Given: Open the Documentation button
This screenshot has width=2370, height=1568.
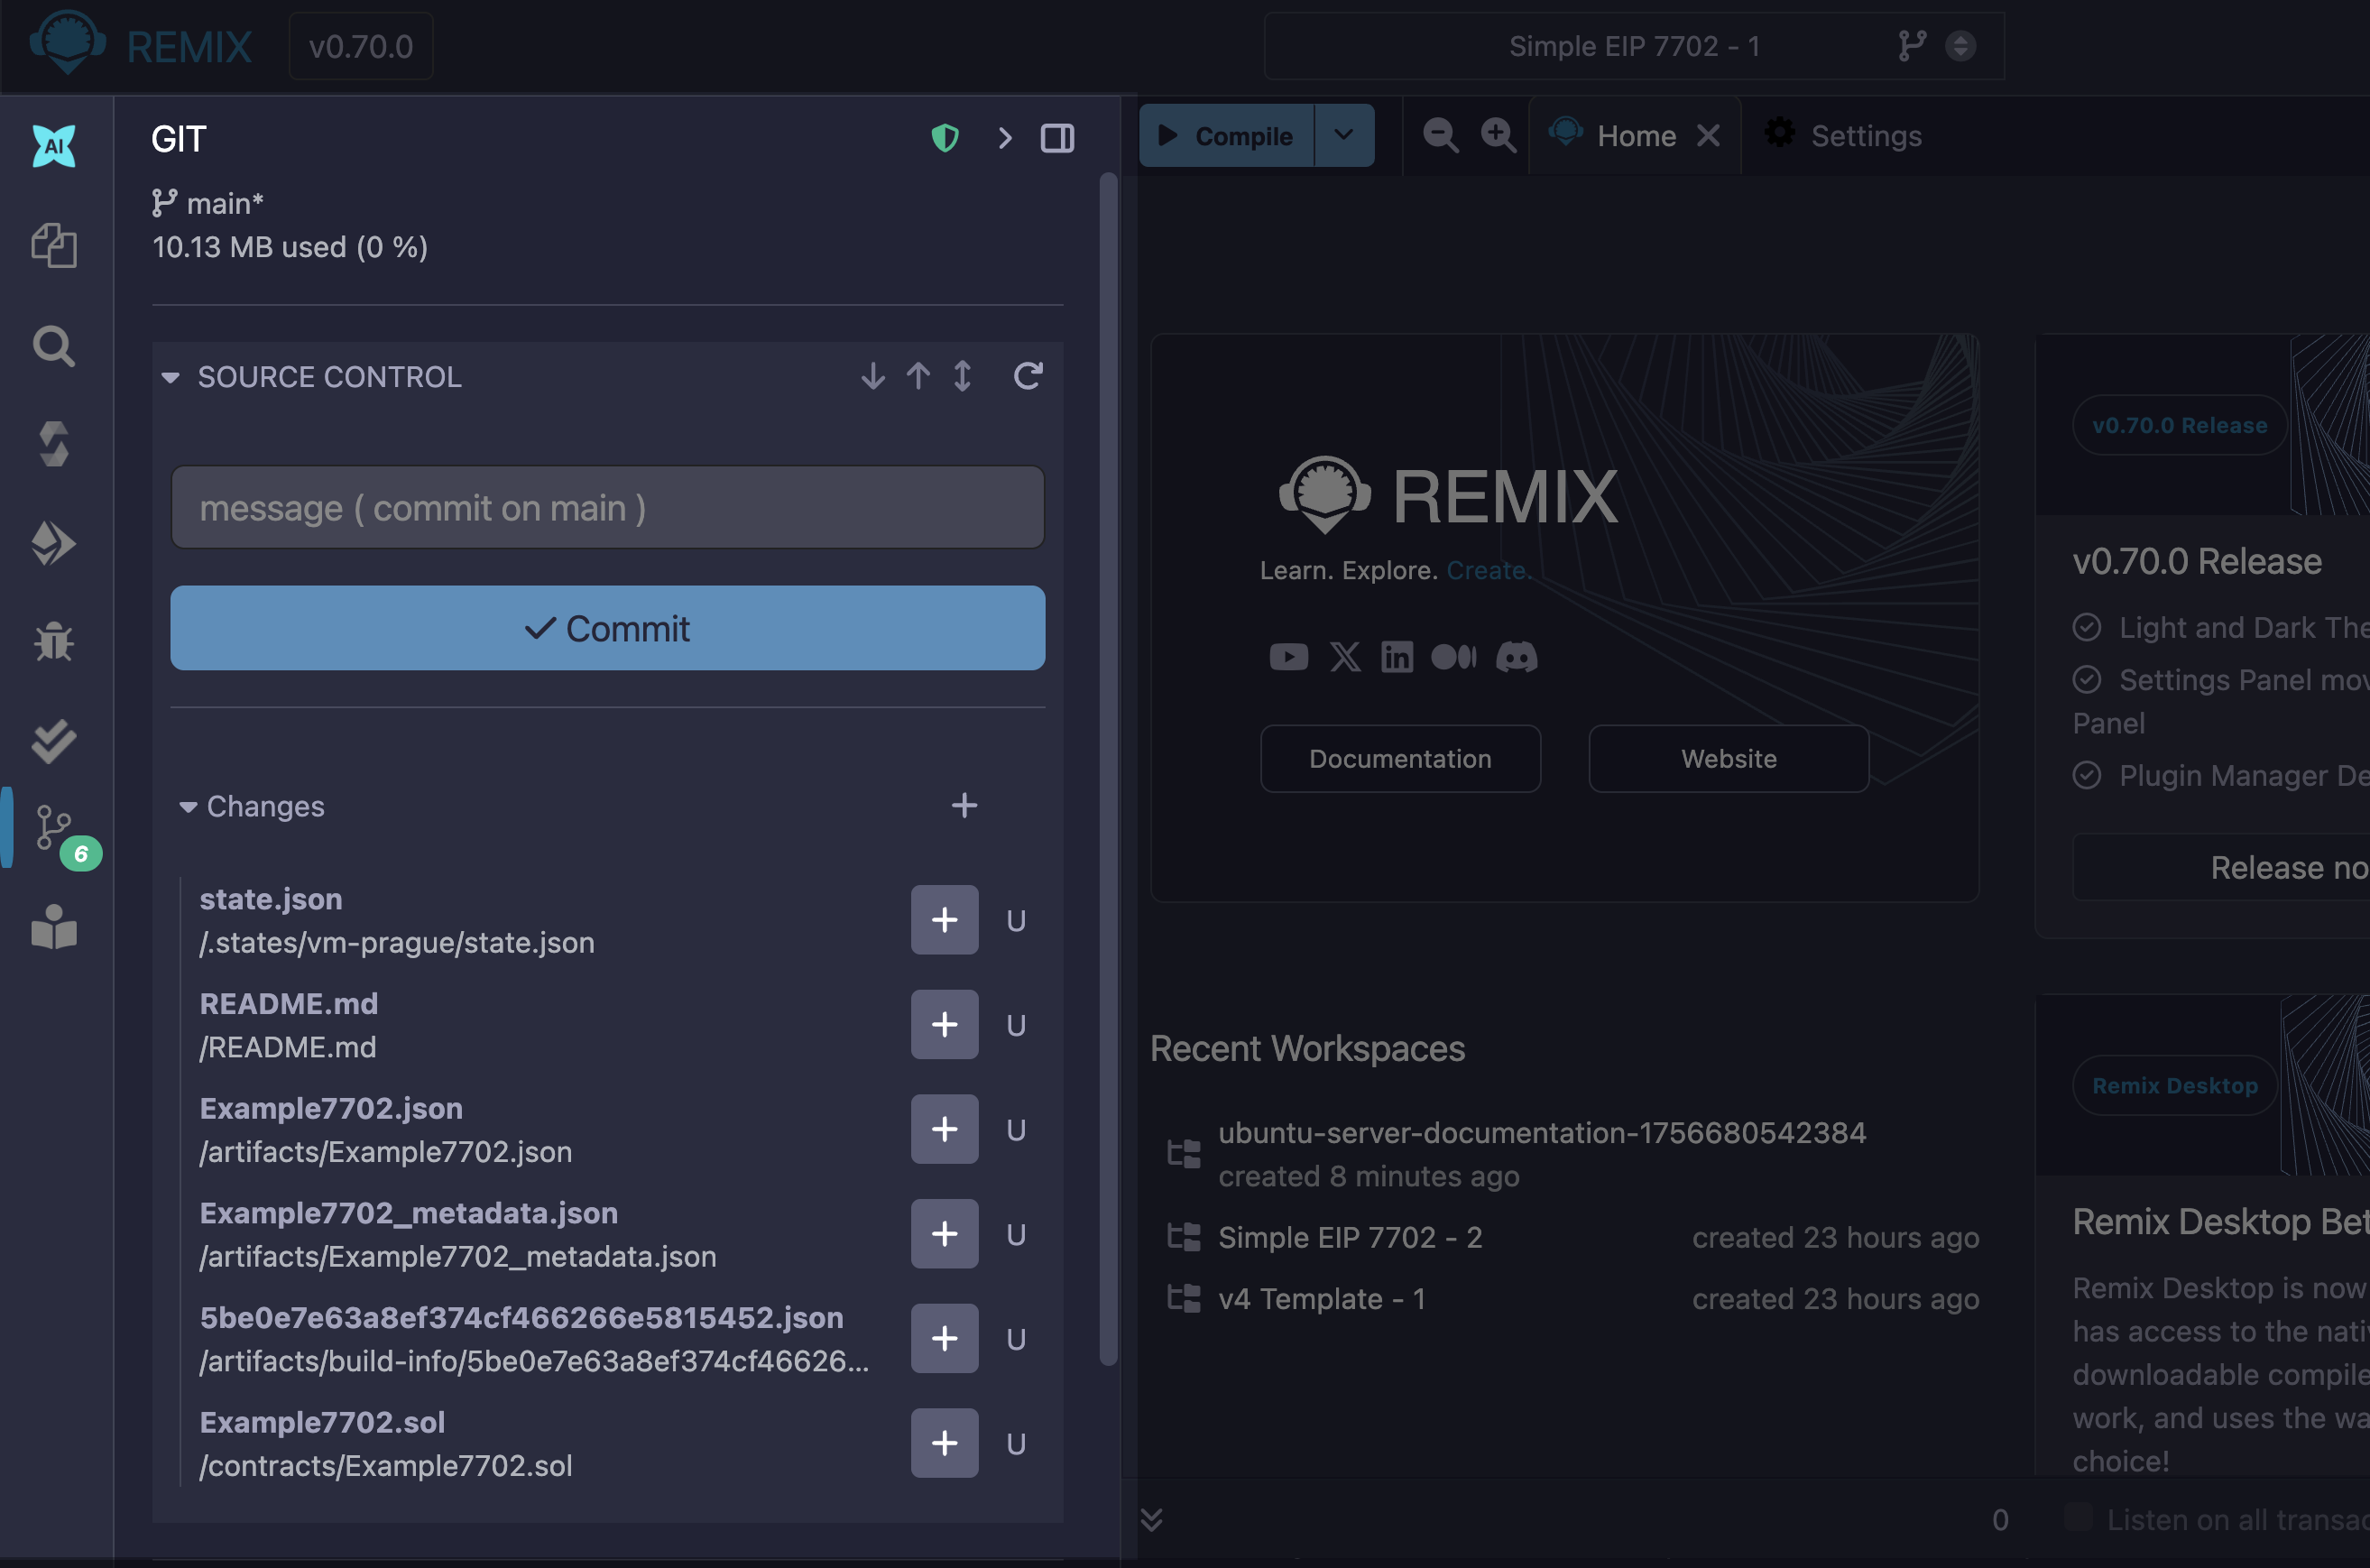Looking at the screenshot, I should [1400, 759].
